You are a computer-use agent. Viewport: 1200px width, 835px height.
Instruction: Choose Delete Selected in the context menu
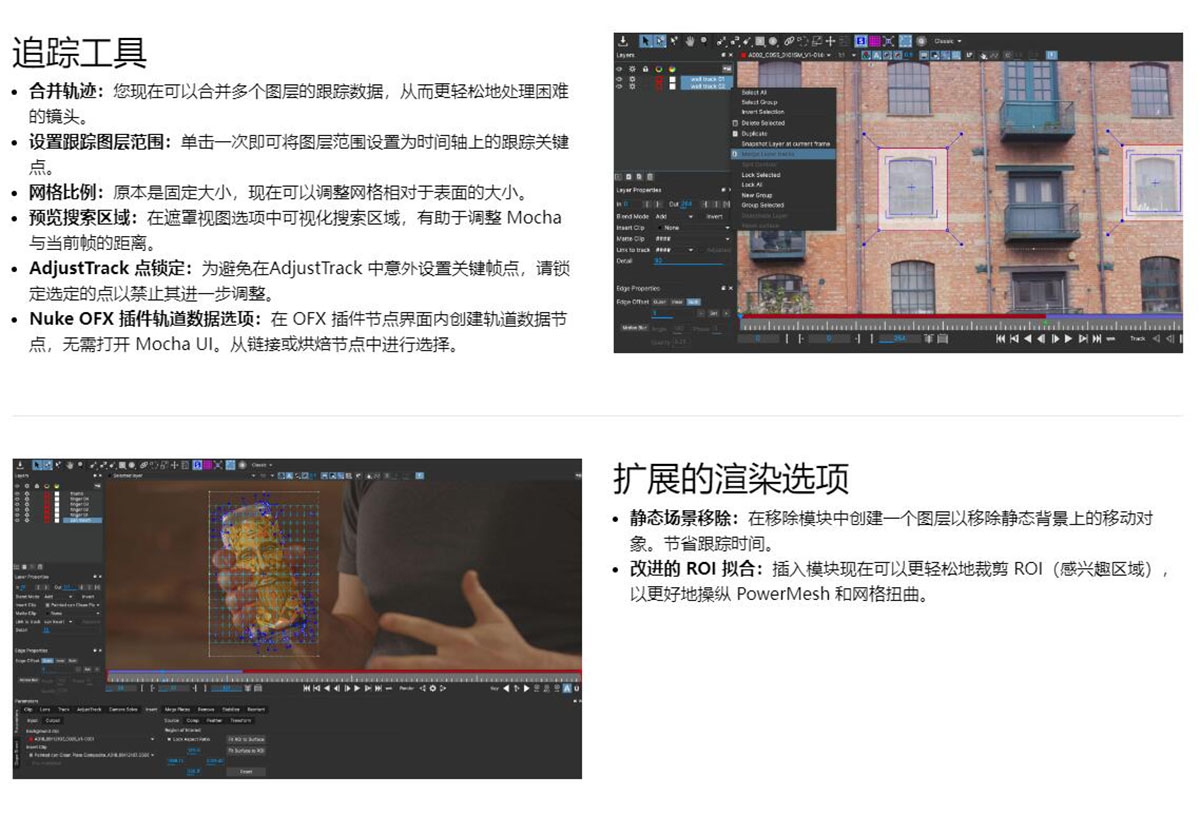[x=763, y=123]
